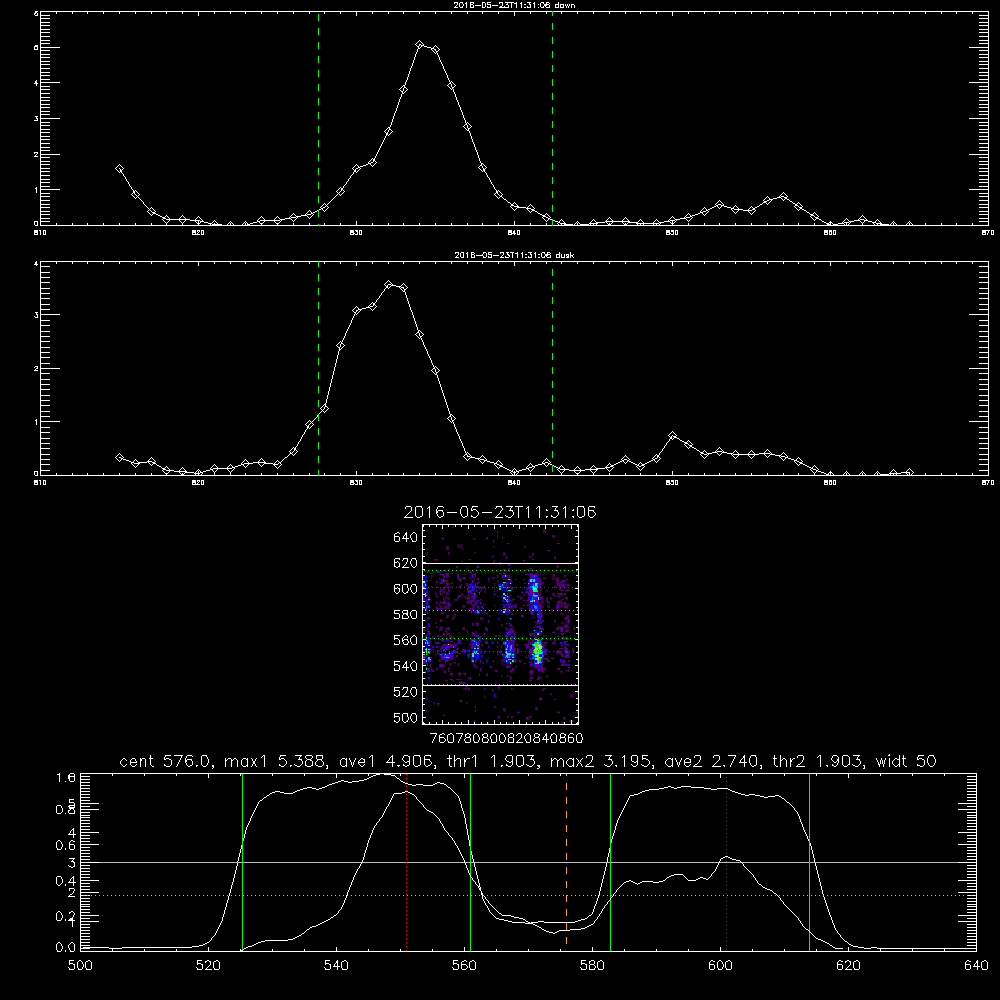Click the 'thr2 1.903' value
Screen dimensions: 1000x1000
819,761
